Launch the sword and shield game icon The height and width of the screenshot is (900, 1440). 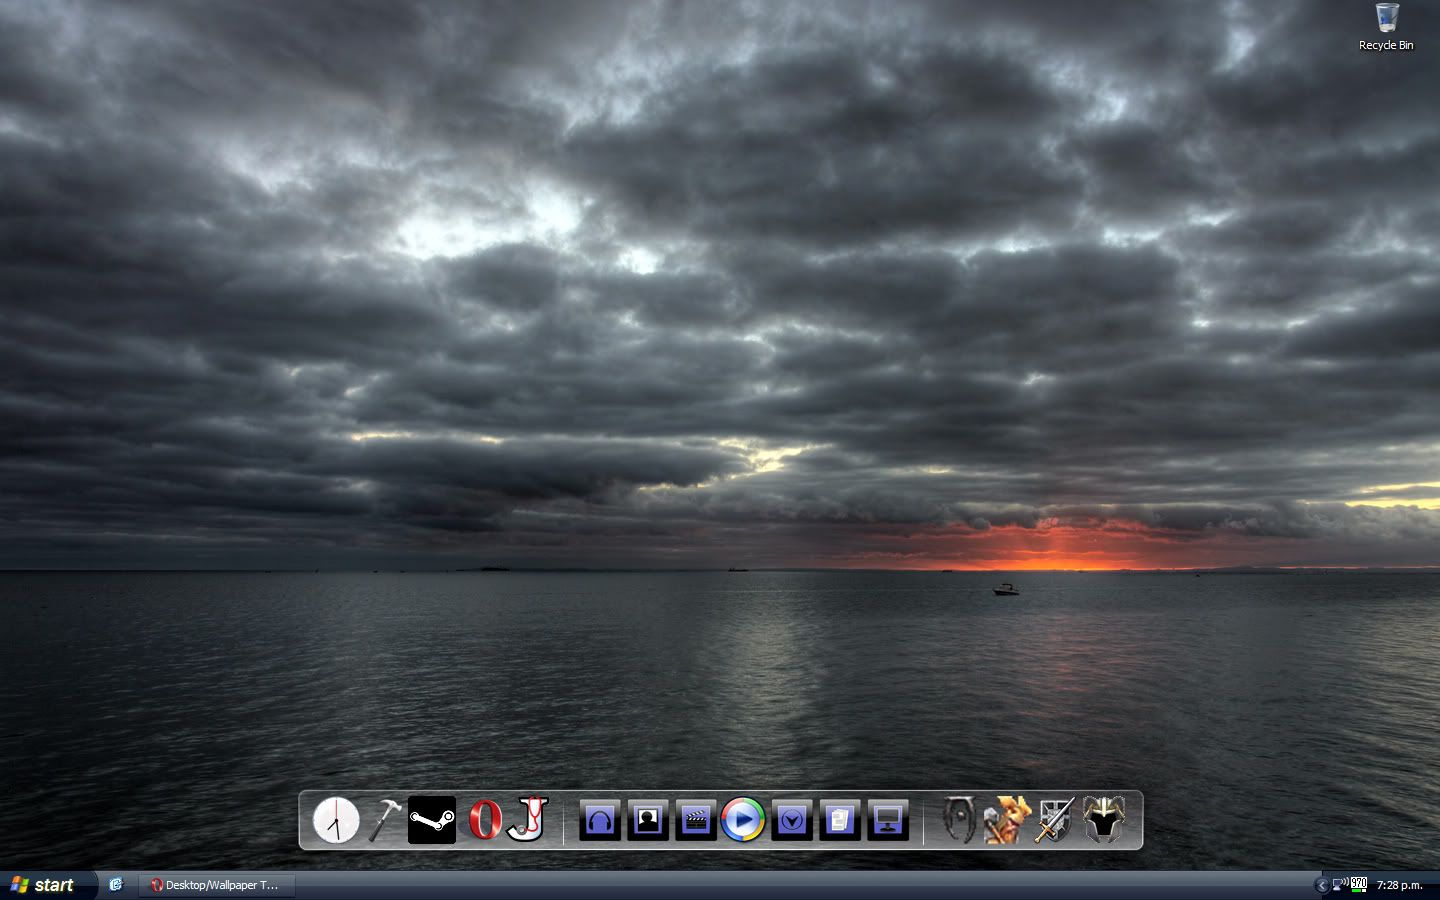[x=1055, y=820]
